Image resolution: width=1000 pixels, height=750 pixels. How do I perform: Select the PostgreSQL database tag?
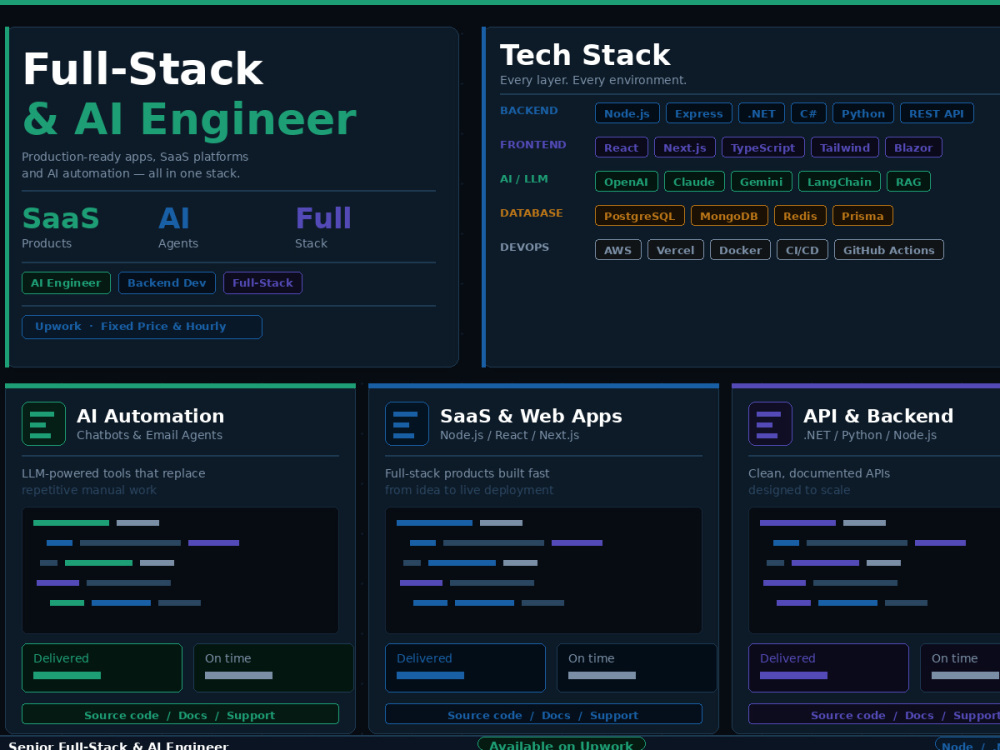pos(640,216)
